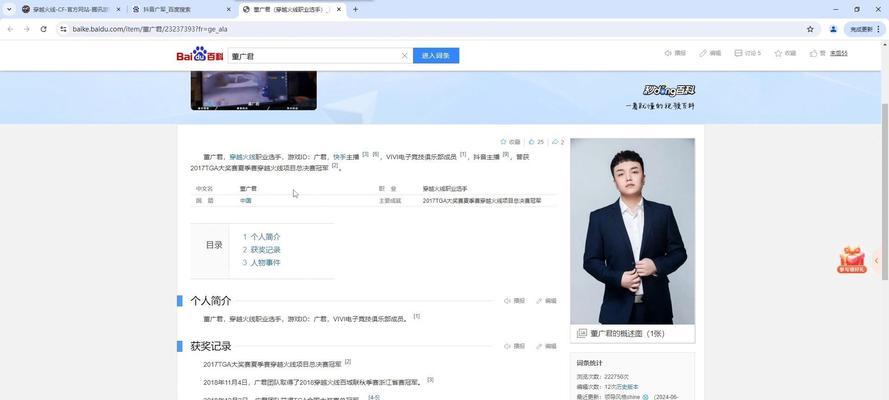Viewport: 889px width, 400px height.
Task: Go back to previous page
Action: coord(10,29)
